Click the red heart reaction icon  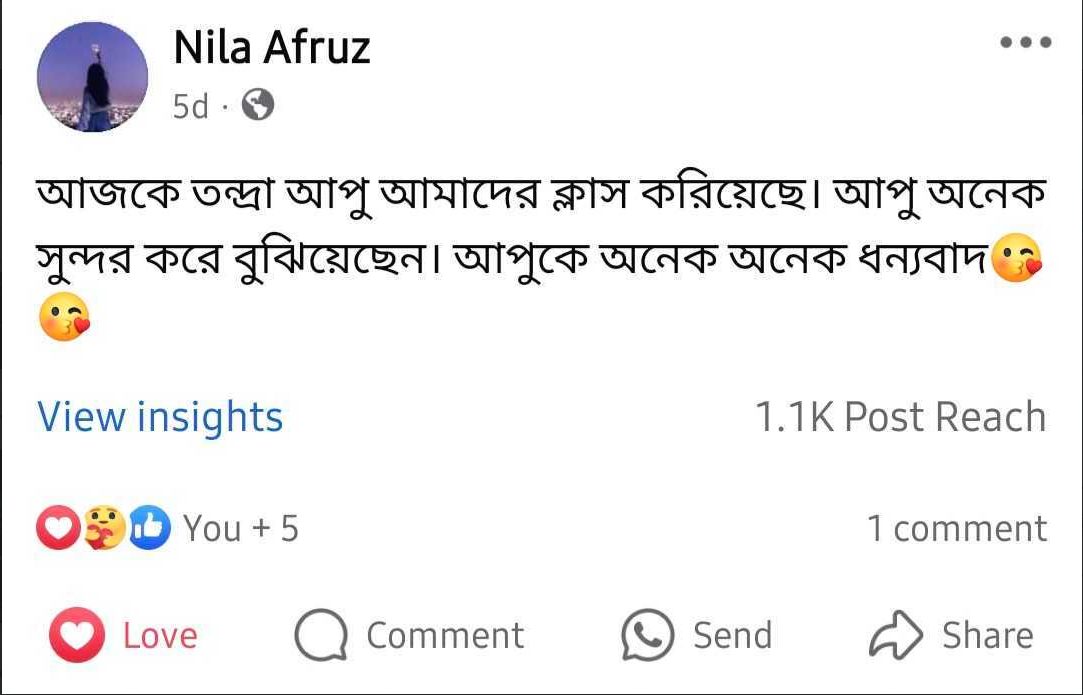click(58, 529)
